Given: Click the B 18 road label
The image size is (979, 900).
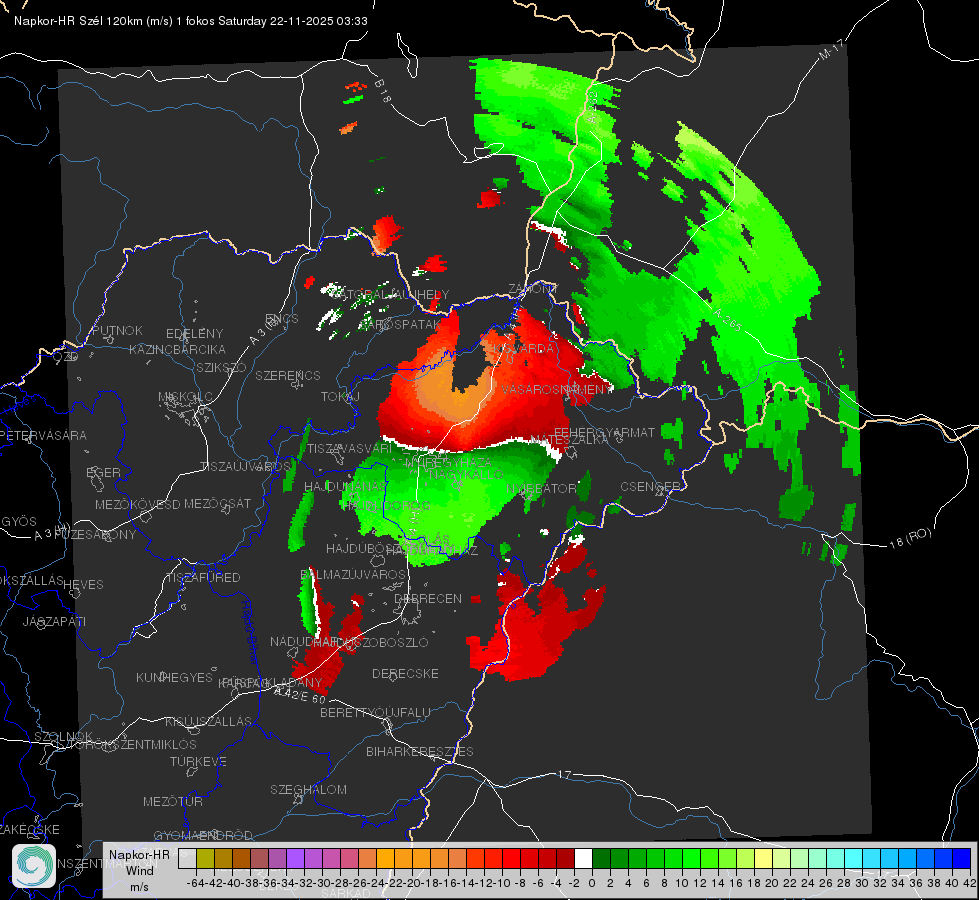Looking at the screenshot, I should (x=383, y=91).
